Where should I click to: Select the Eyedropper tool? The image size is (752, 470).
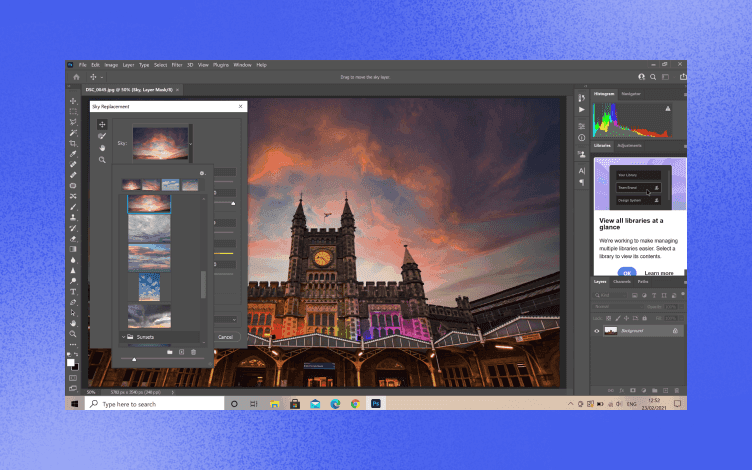tap(73, 154)
